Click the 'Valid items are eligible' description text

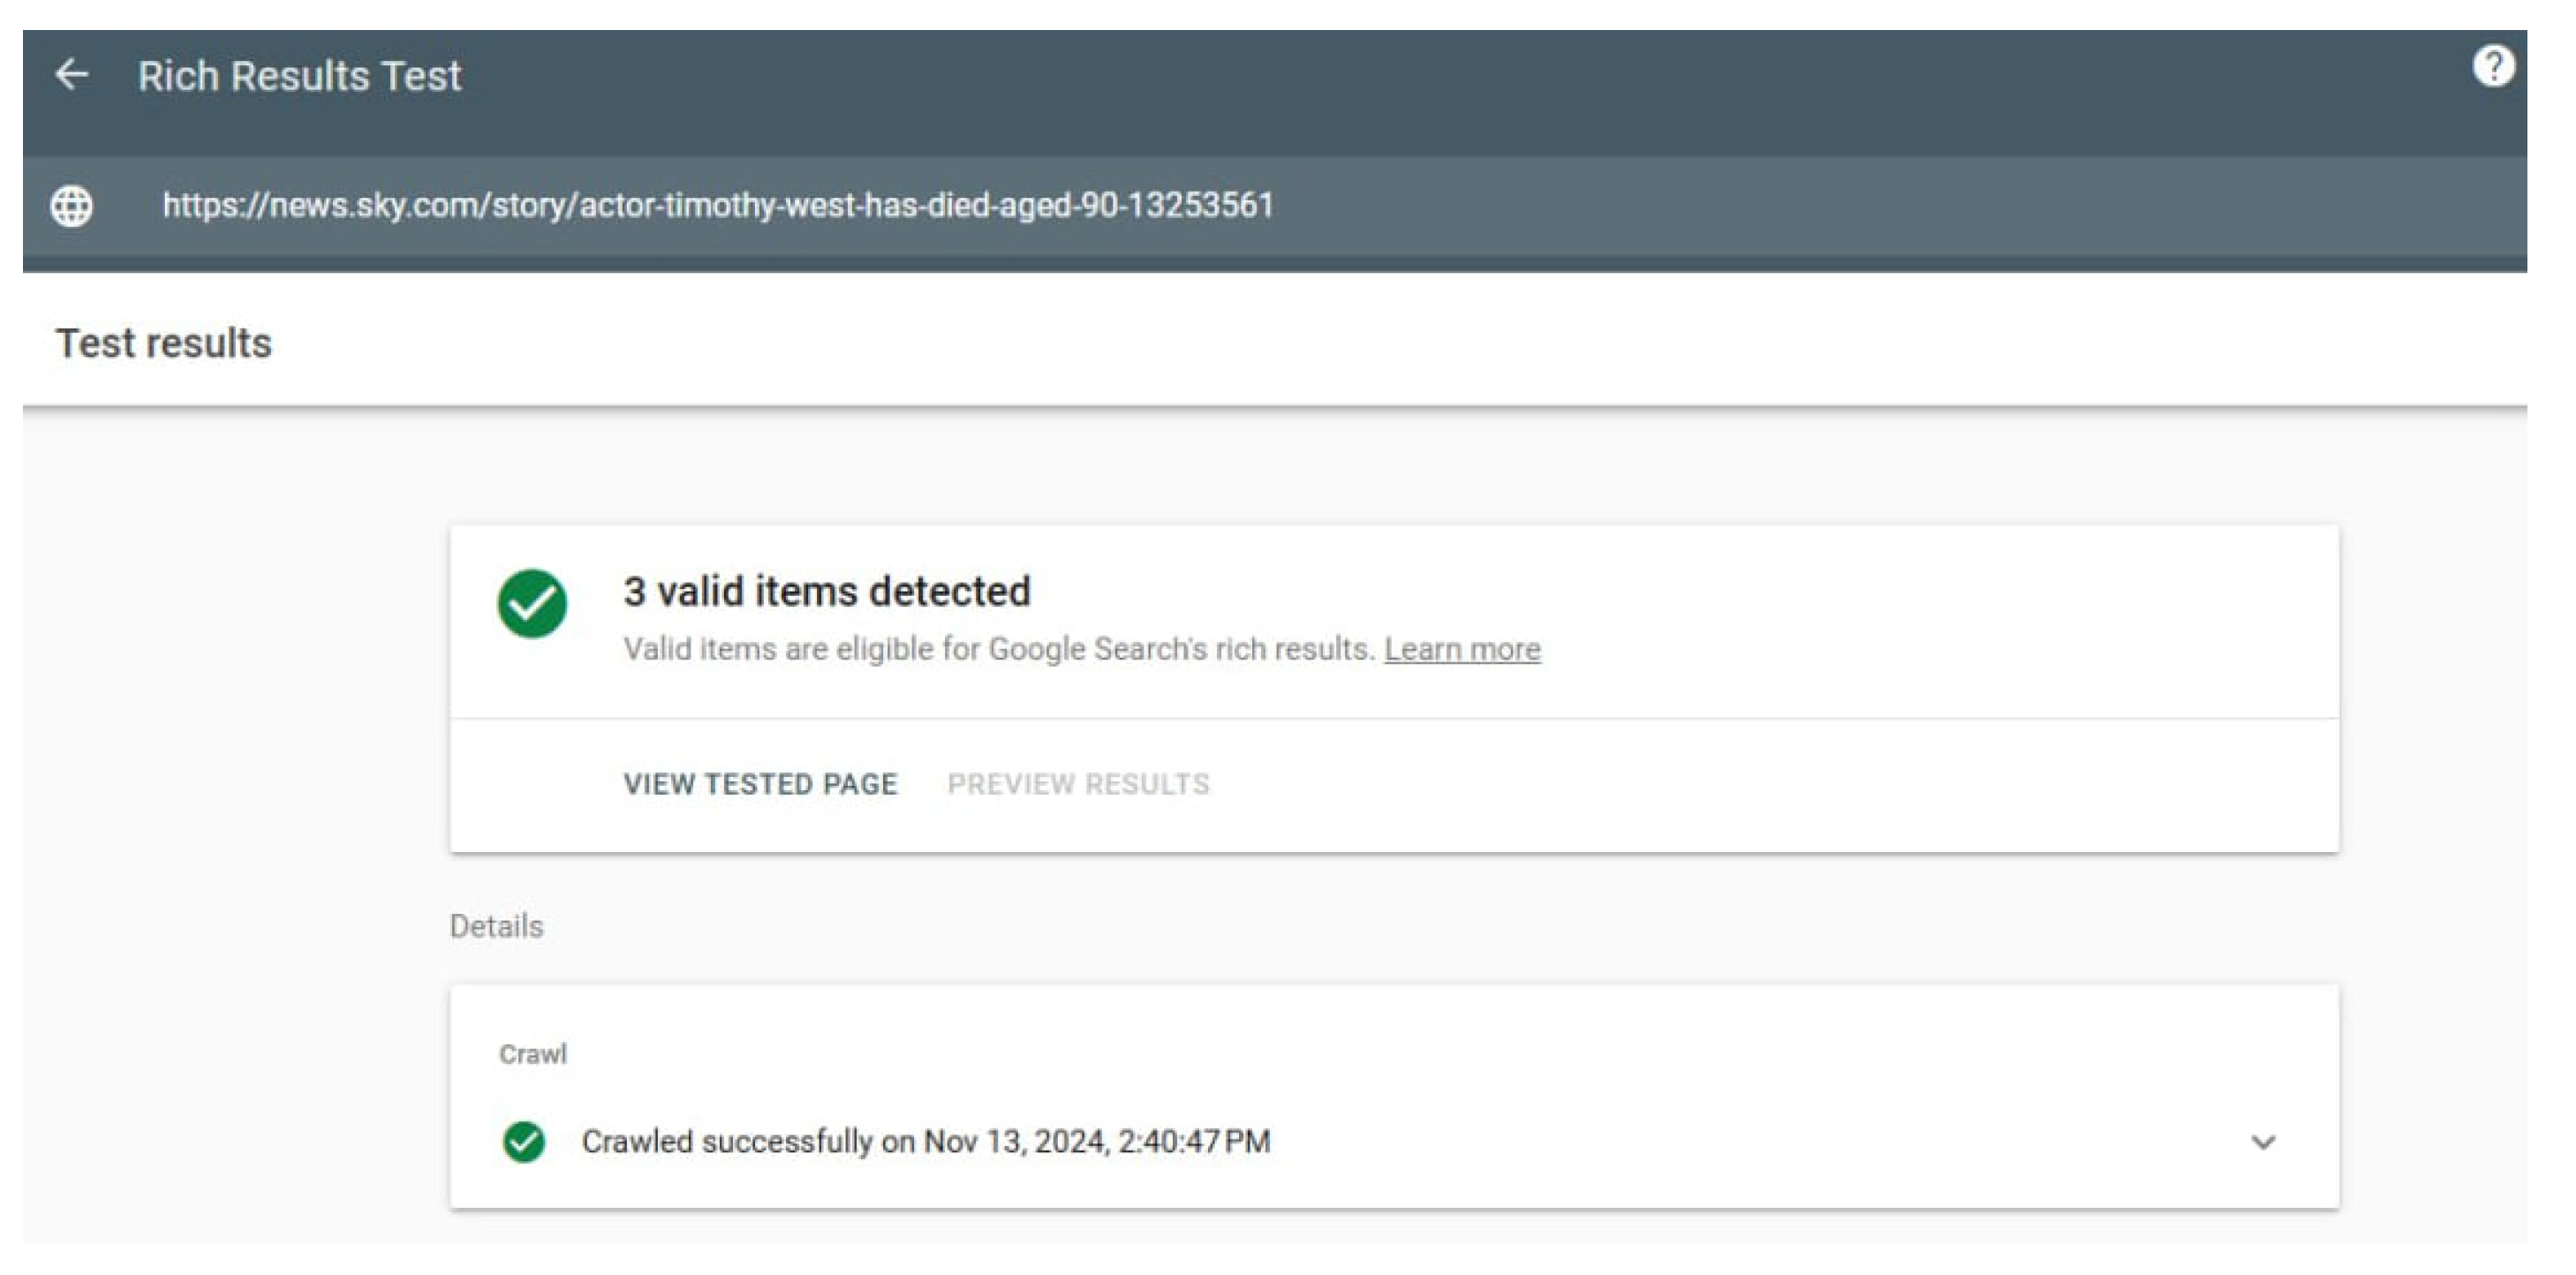(998, 649)
